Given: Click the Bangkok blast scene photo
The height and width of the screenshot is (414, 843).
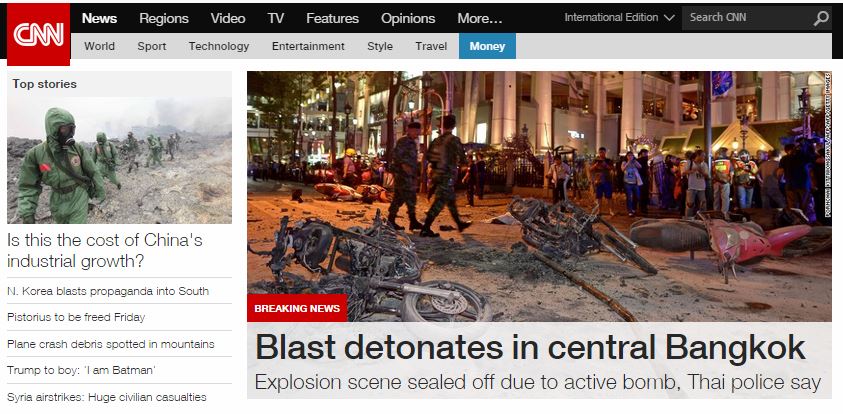Looking at the screenshot, I should [539, 196].
